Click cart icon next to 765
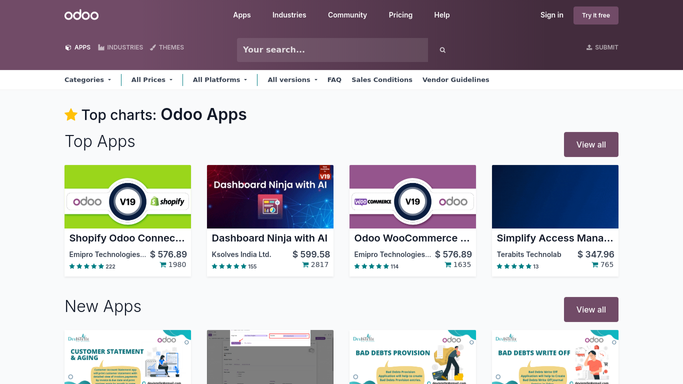 coord(595,265)
